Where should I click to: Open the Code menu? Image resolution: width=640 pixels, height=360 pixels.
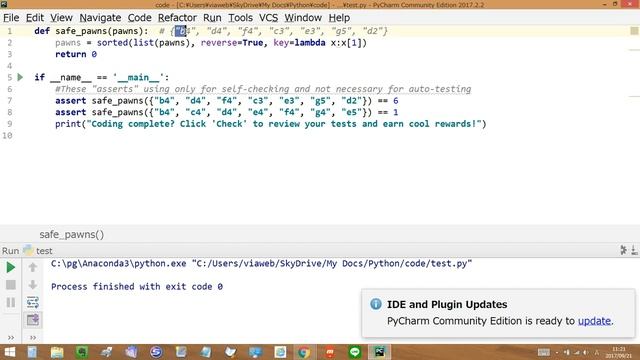pos(140,18)
